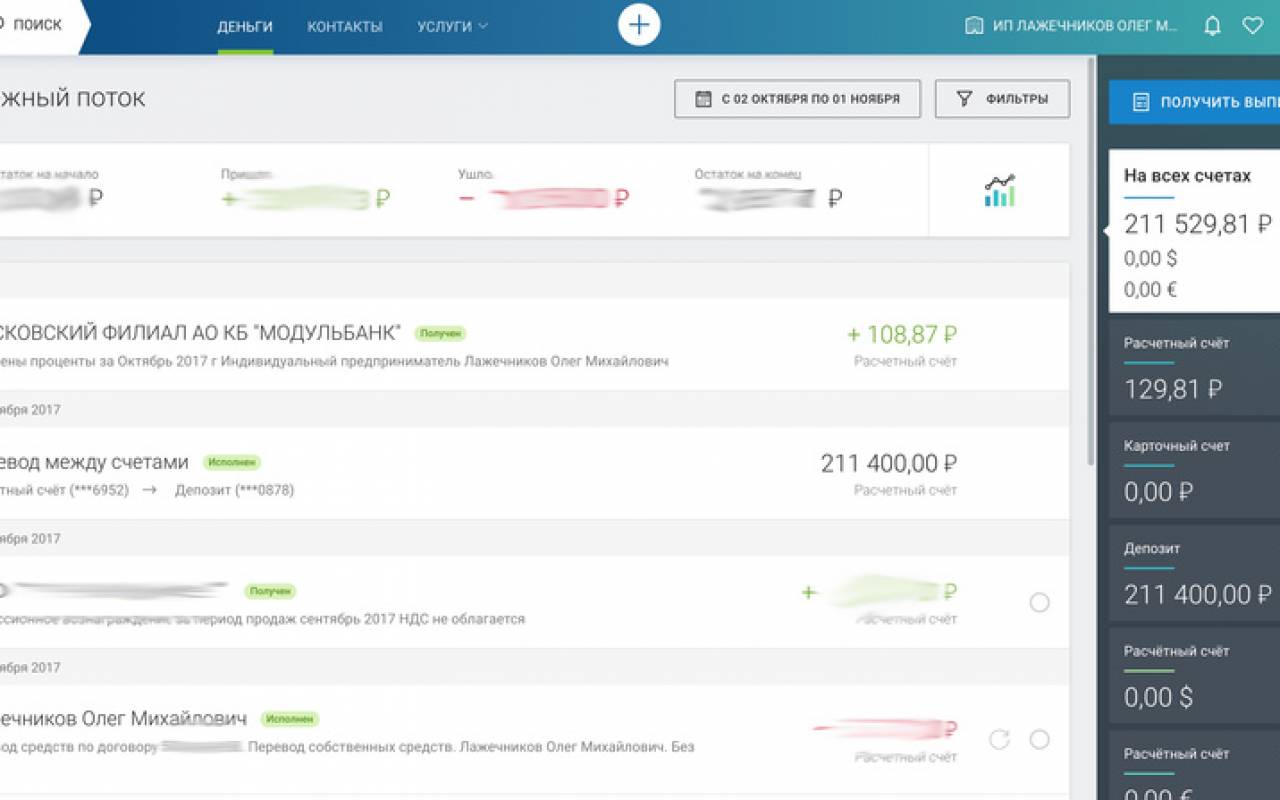Switch to the Деньги tab
Image resolution: width=1280 pixels, height=800 pixels.
245,27
